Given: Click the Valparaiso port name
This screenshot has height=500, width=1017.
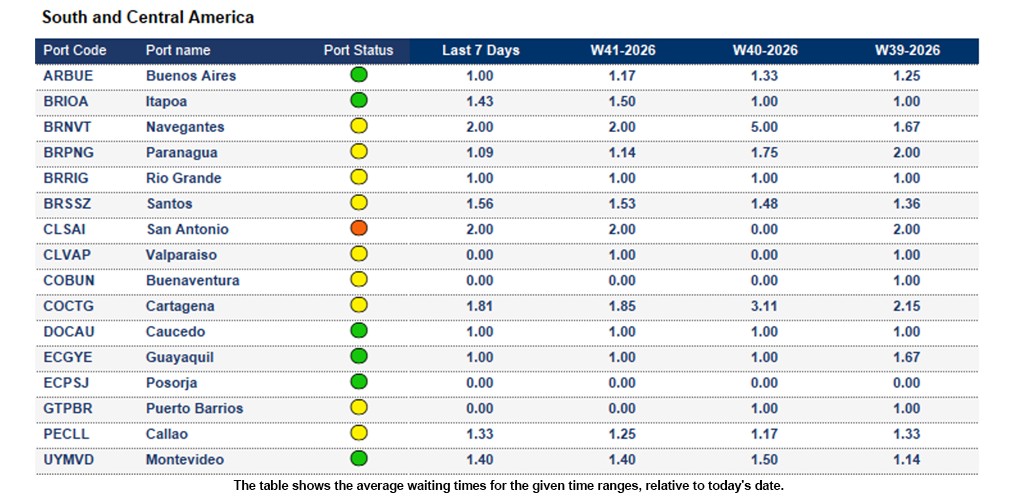Looking at the screenshot, I should pos(181,256).
